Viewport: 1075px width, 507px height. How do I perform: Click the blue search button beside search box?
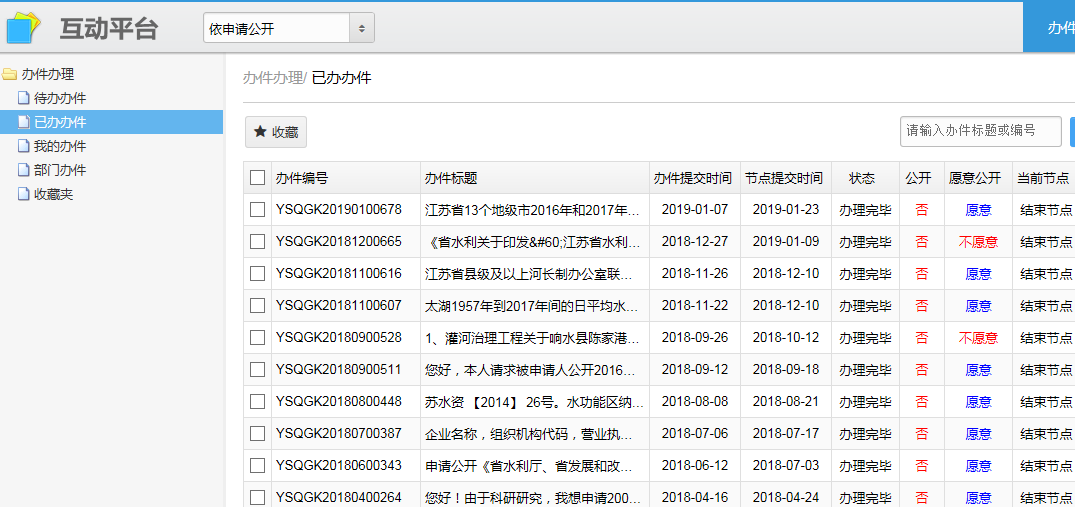pyautogui.click(x=1072, y=131)
